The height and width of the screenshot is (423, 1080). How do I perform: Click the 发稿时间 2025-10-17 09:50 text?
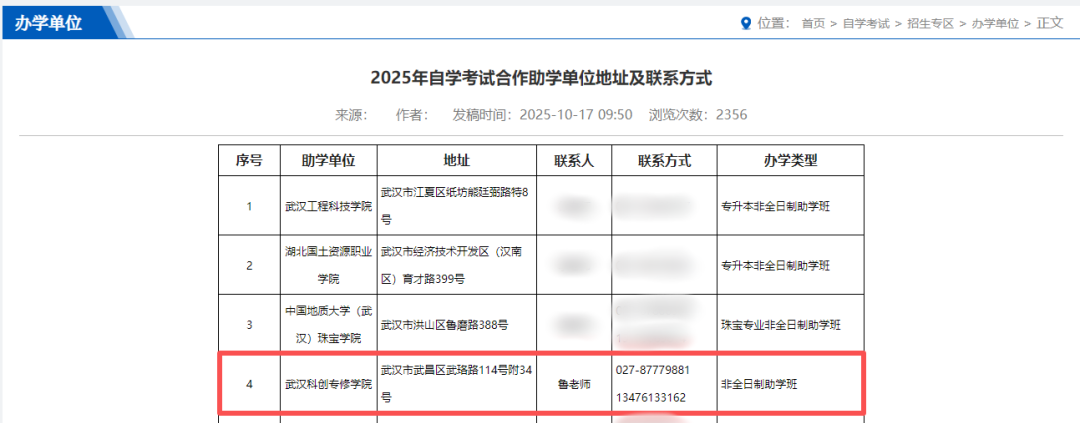tap(542, 114)
